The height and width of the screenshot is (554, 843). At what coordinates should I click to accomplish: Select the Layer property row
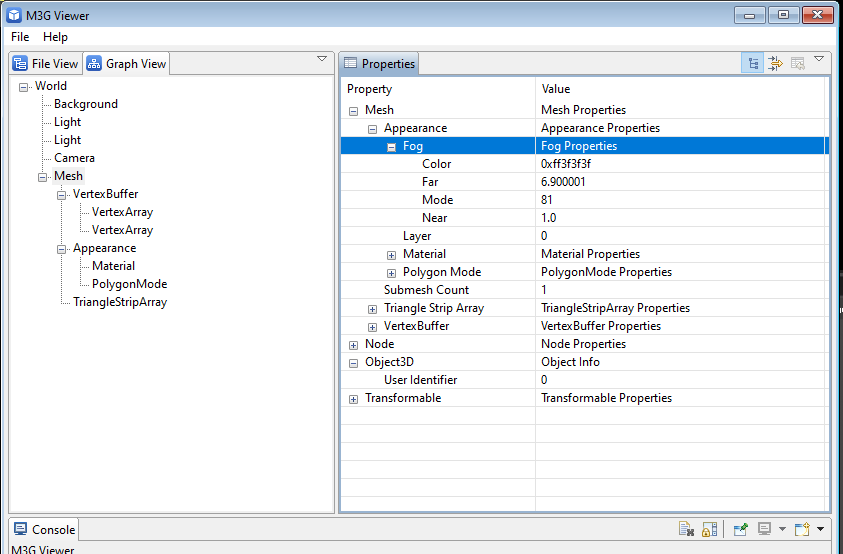pos(585,236)
